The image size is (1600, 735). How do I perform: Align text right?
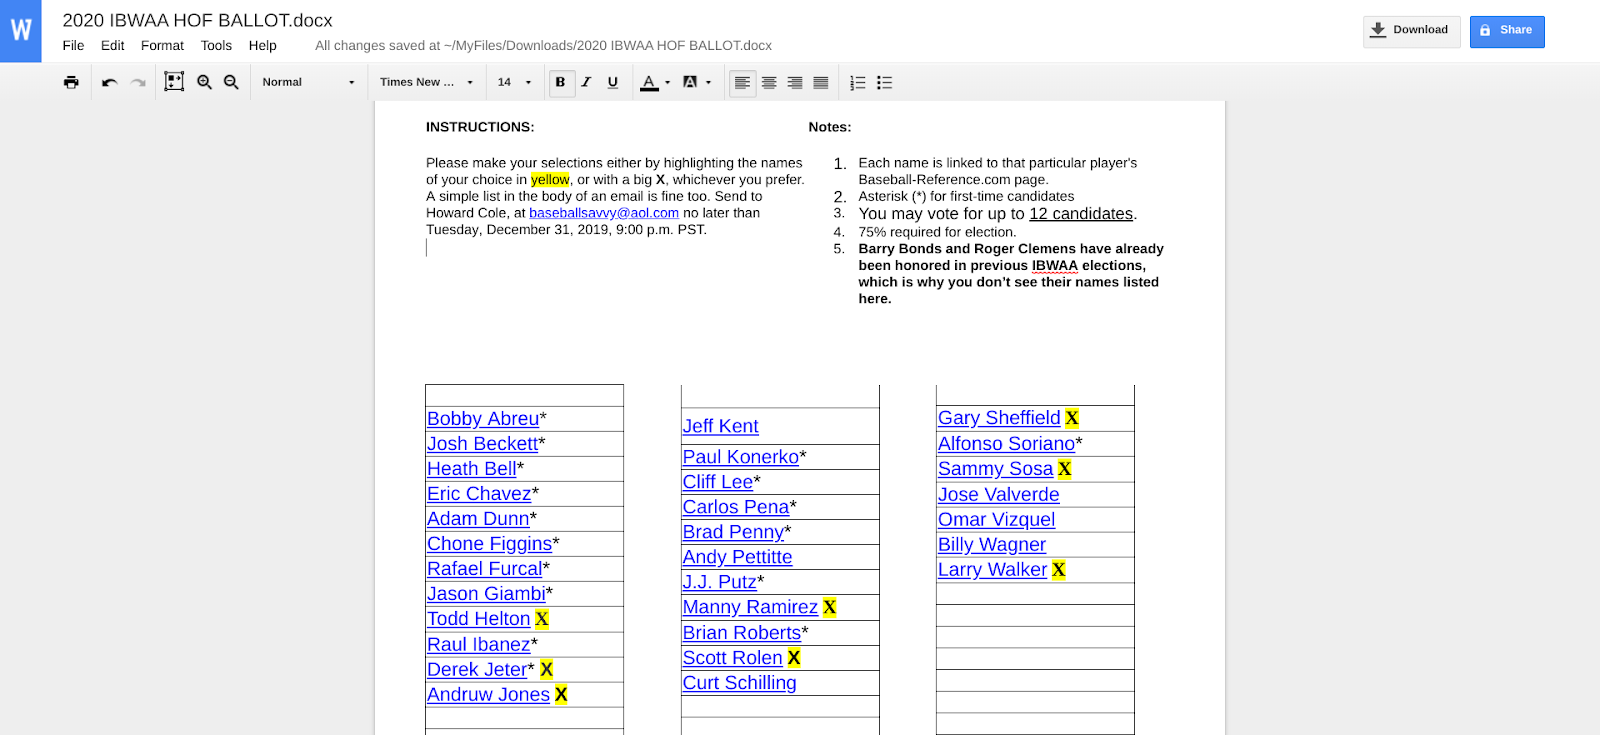(x=795, y=82)
